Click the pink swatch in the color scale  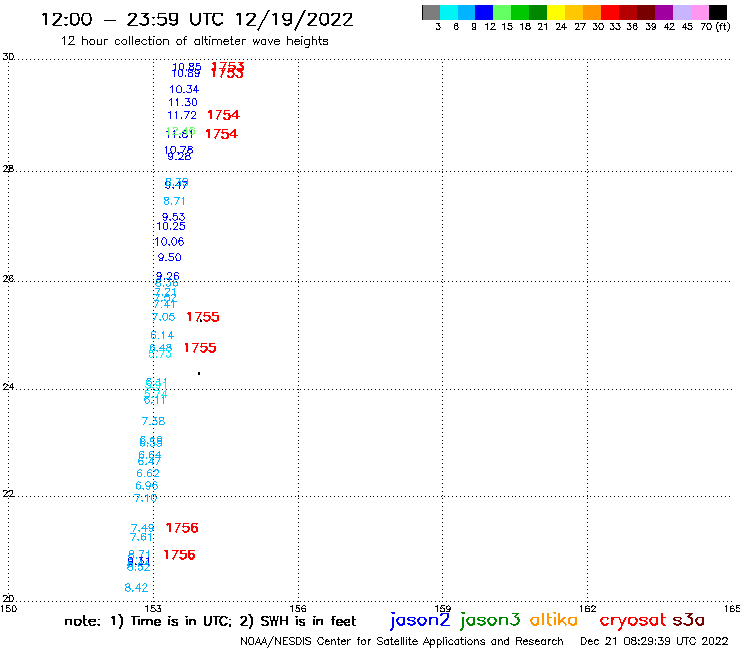[x=699, y=12]
